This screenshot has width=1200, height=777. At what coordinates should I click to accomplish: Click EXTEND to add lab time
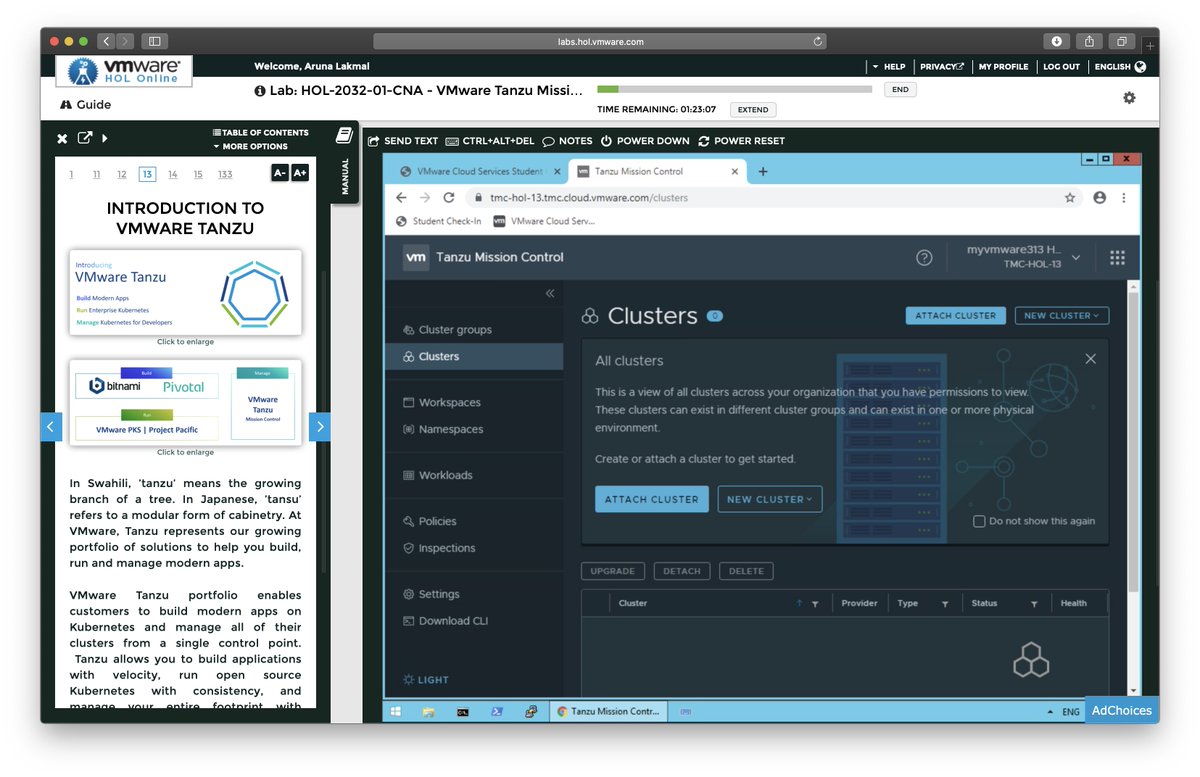(753, 109)
